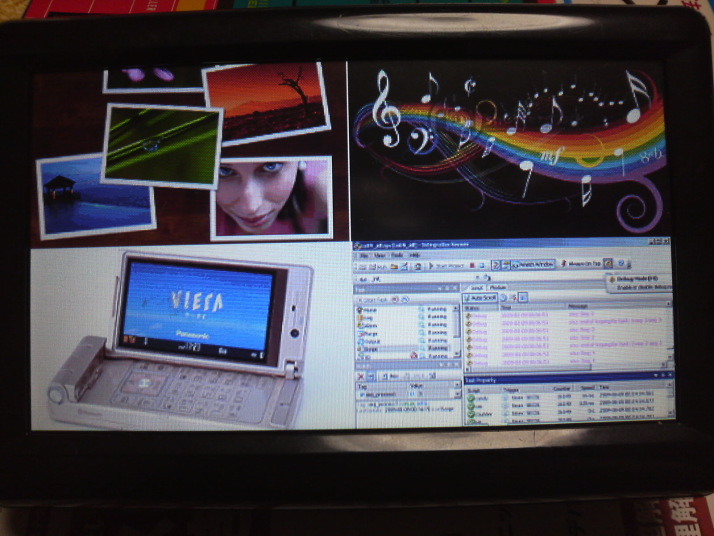Click the task list scrollbar down arrow
Screen dimensions: 714x536
(x=457, y=353)
